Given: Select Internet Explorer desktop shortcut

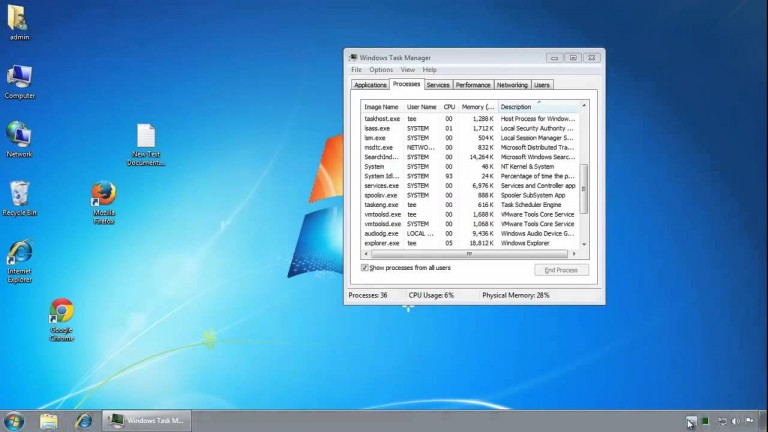Looking at the screenshot, I should click(20, 261).
